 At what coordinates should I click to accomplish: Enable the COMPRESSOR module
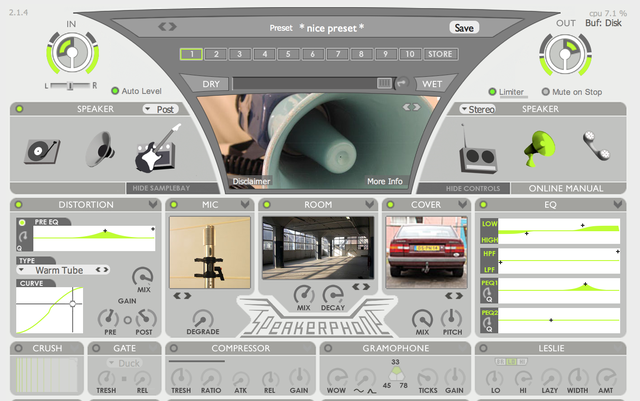tap(174, 348)
